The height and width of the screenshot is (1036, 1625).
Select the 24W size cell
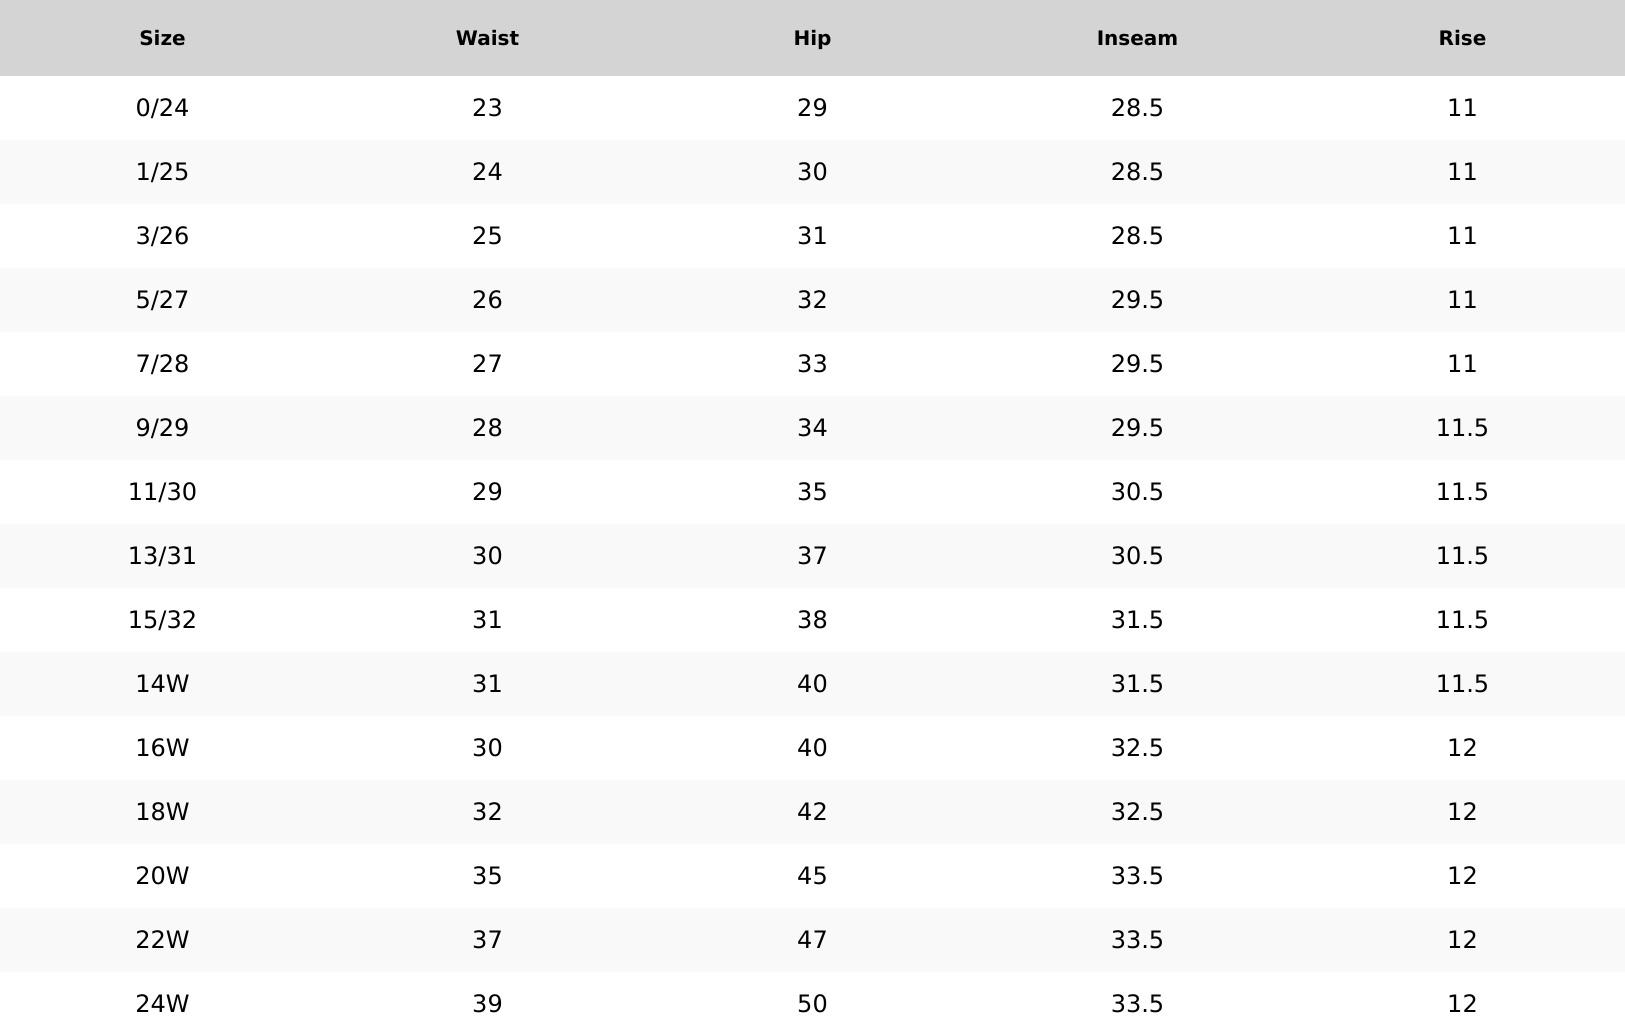point(162,1004)
